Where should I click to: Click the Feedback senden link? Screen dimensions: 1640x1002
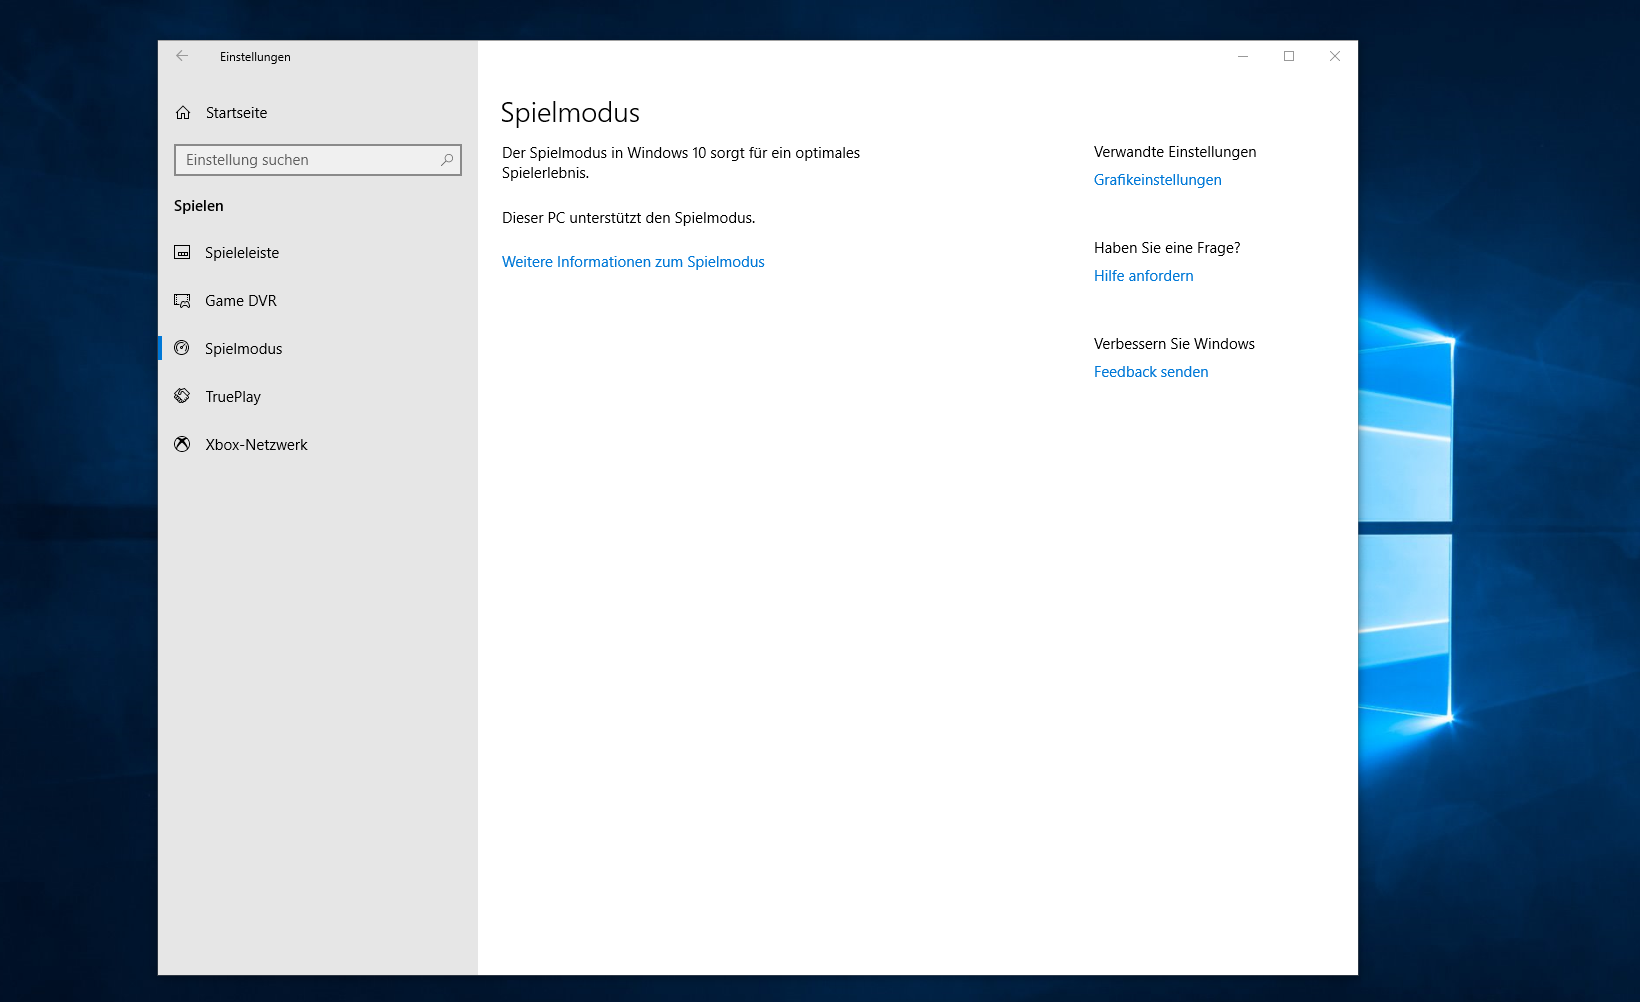click(x=1150, y=372)
